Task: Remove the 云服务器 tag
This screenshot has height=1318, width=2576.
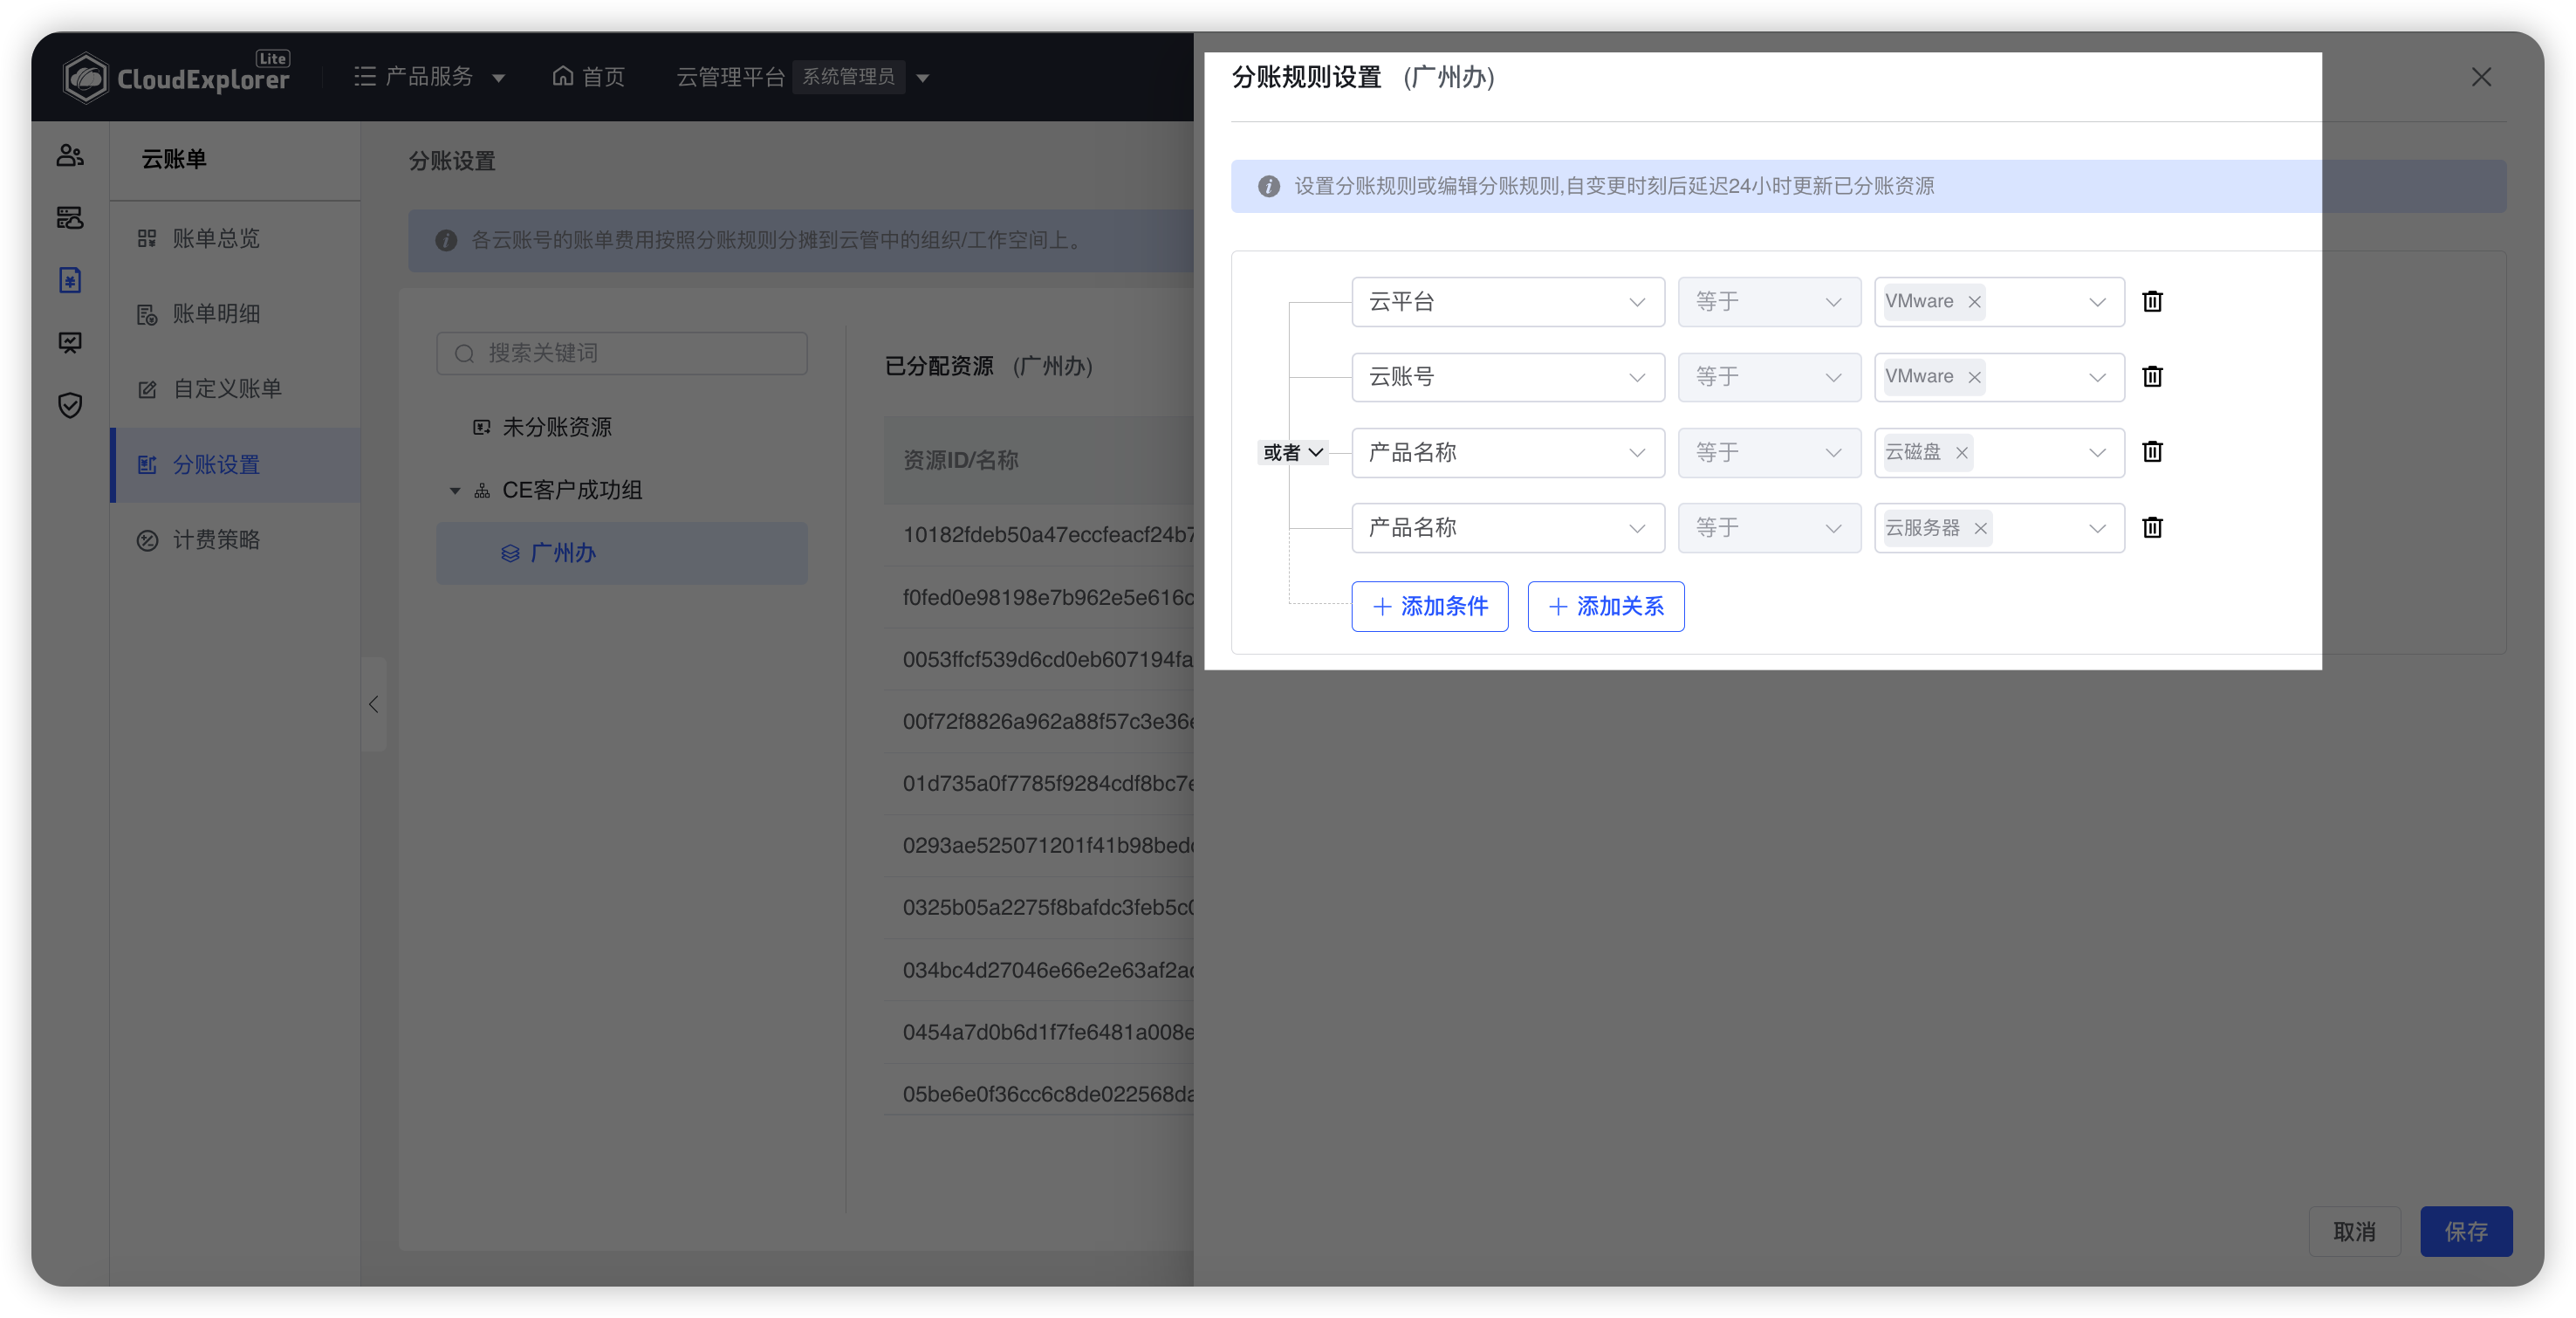Action: pyautogui.click(x=1980, y=528)
